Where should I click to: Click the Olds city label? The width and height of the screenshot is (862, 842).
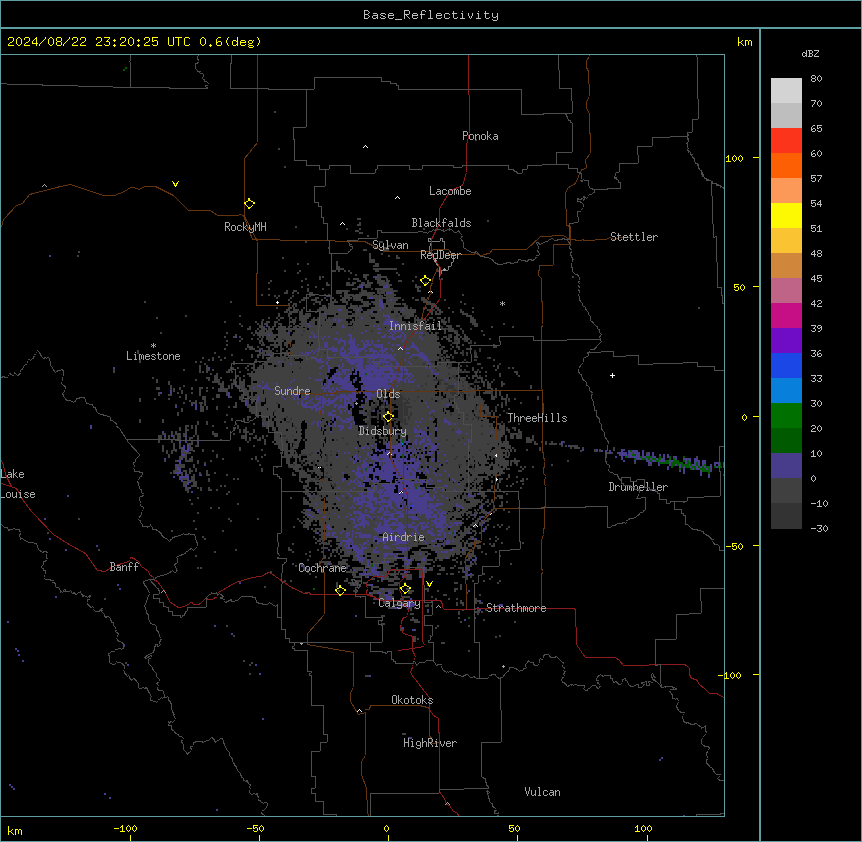(388, 394)
